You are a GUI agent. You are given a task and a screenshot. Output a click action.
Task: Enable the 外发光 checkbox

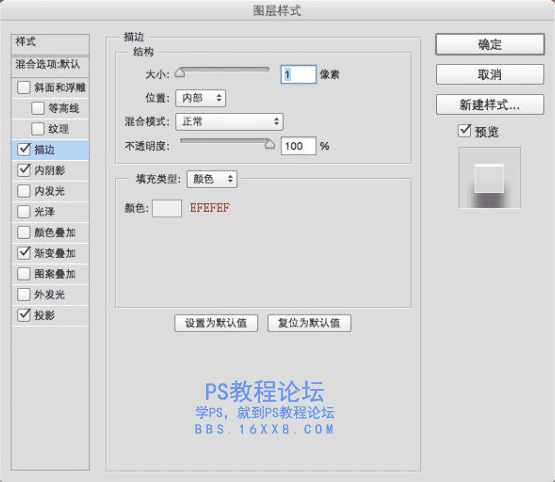(x=24, y=294)
